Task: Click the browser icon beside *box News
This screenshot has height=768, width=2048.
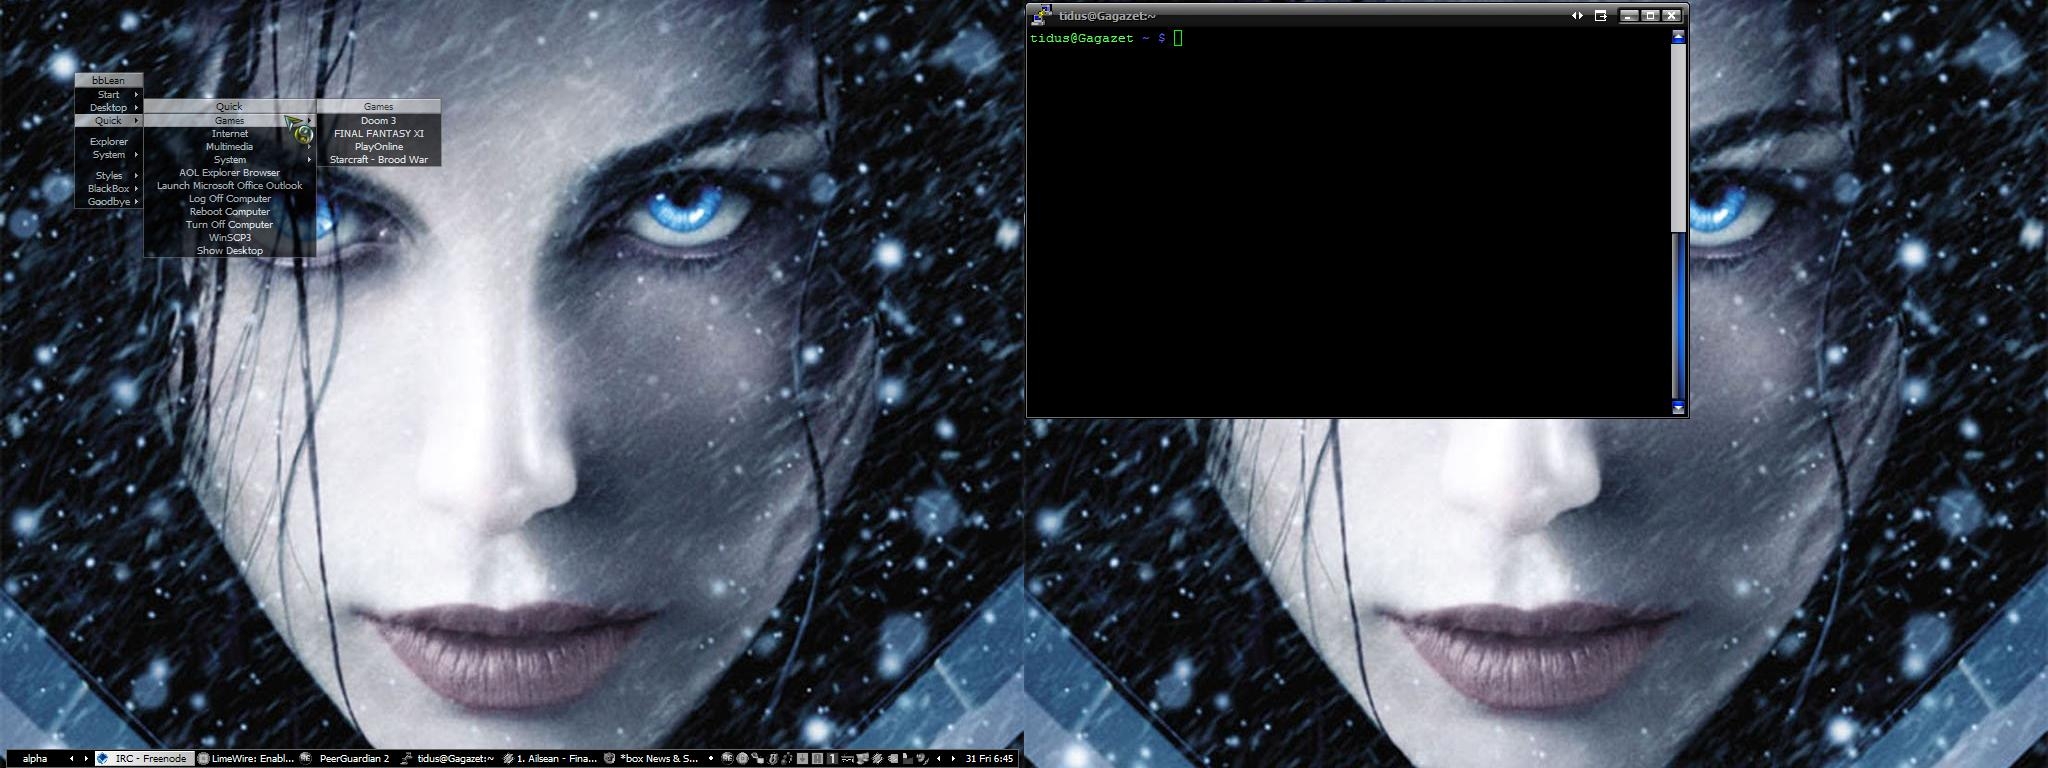Action: pyautogui.click(x=609, y=759)
